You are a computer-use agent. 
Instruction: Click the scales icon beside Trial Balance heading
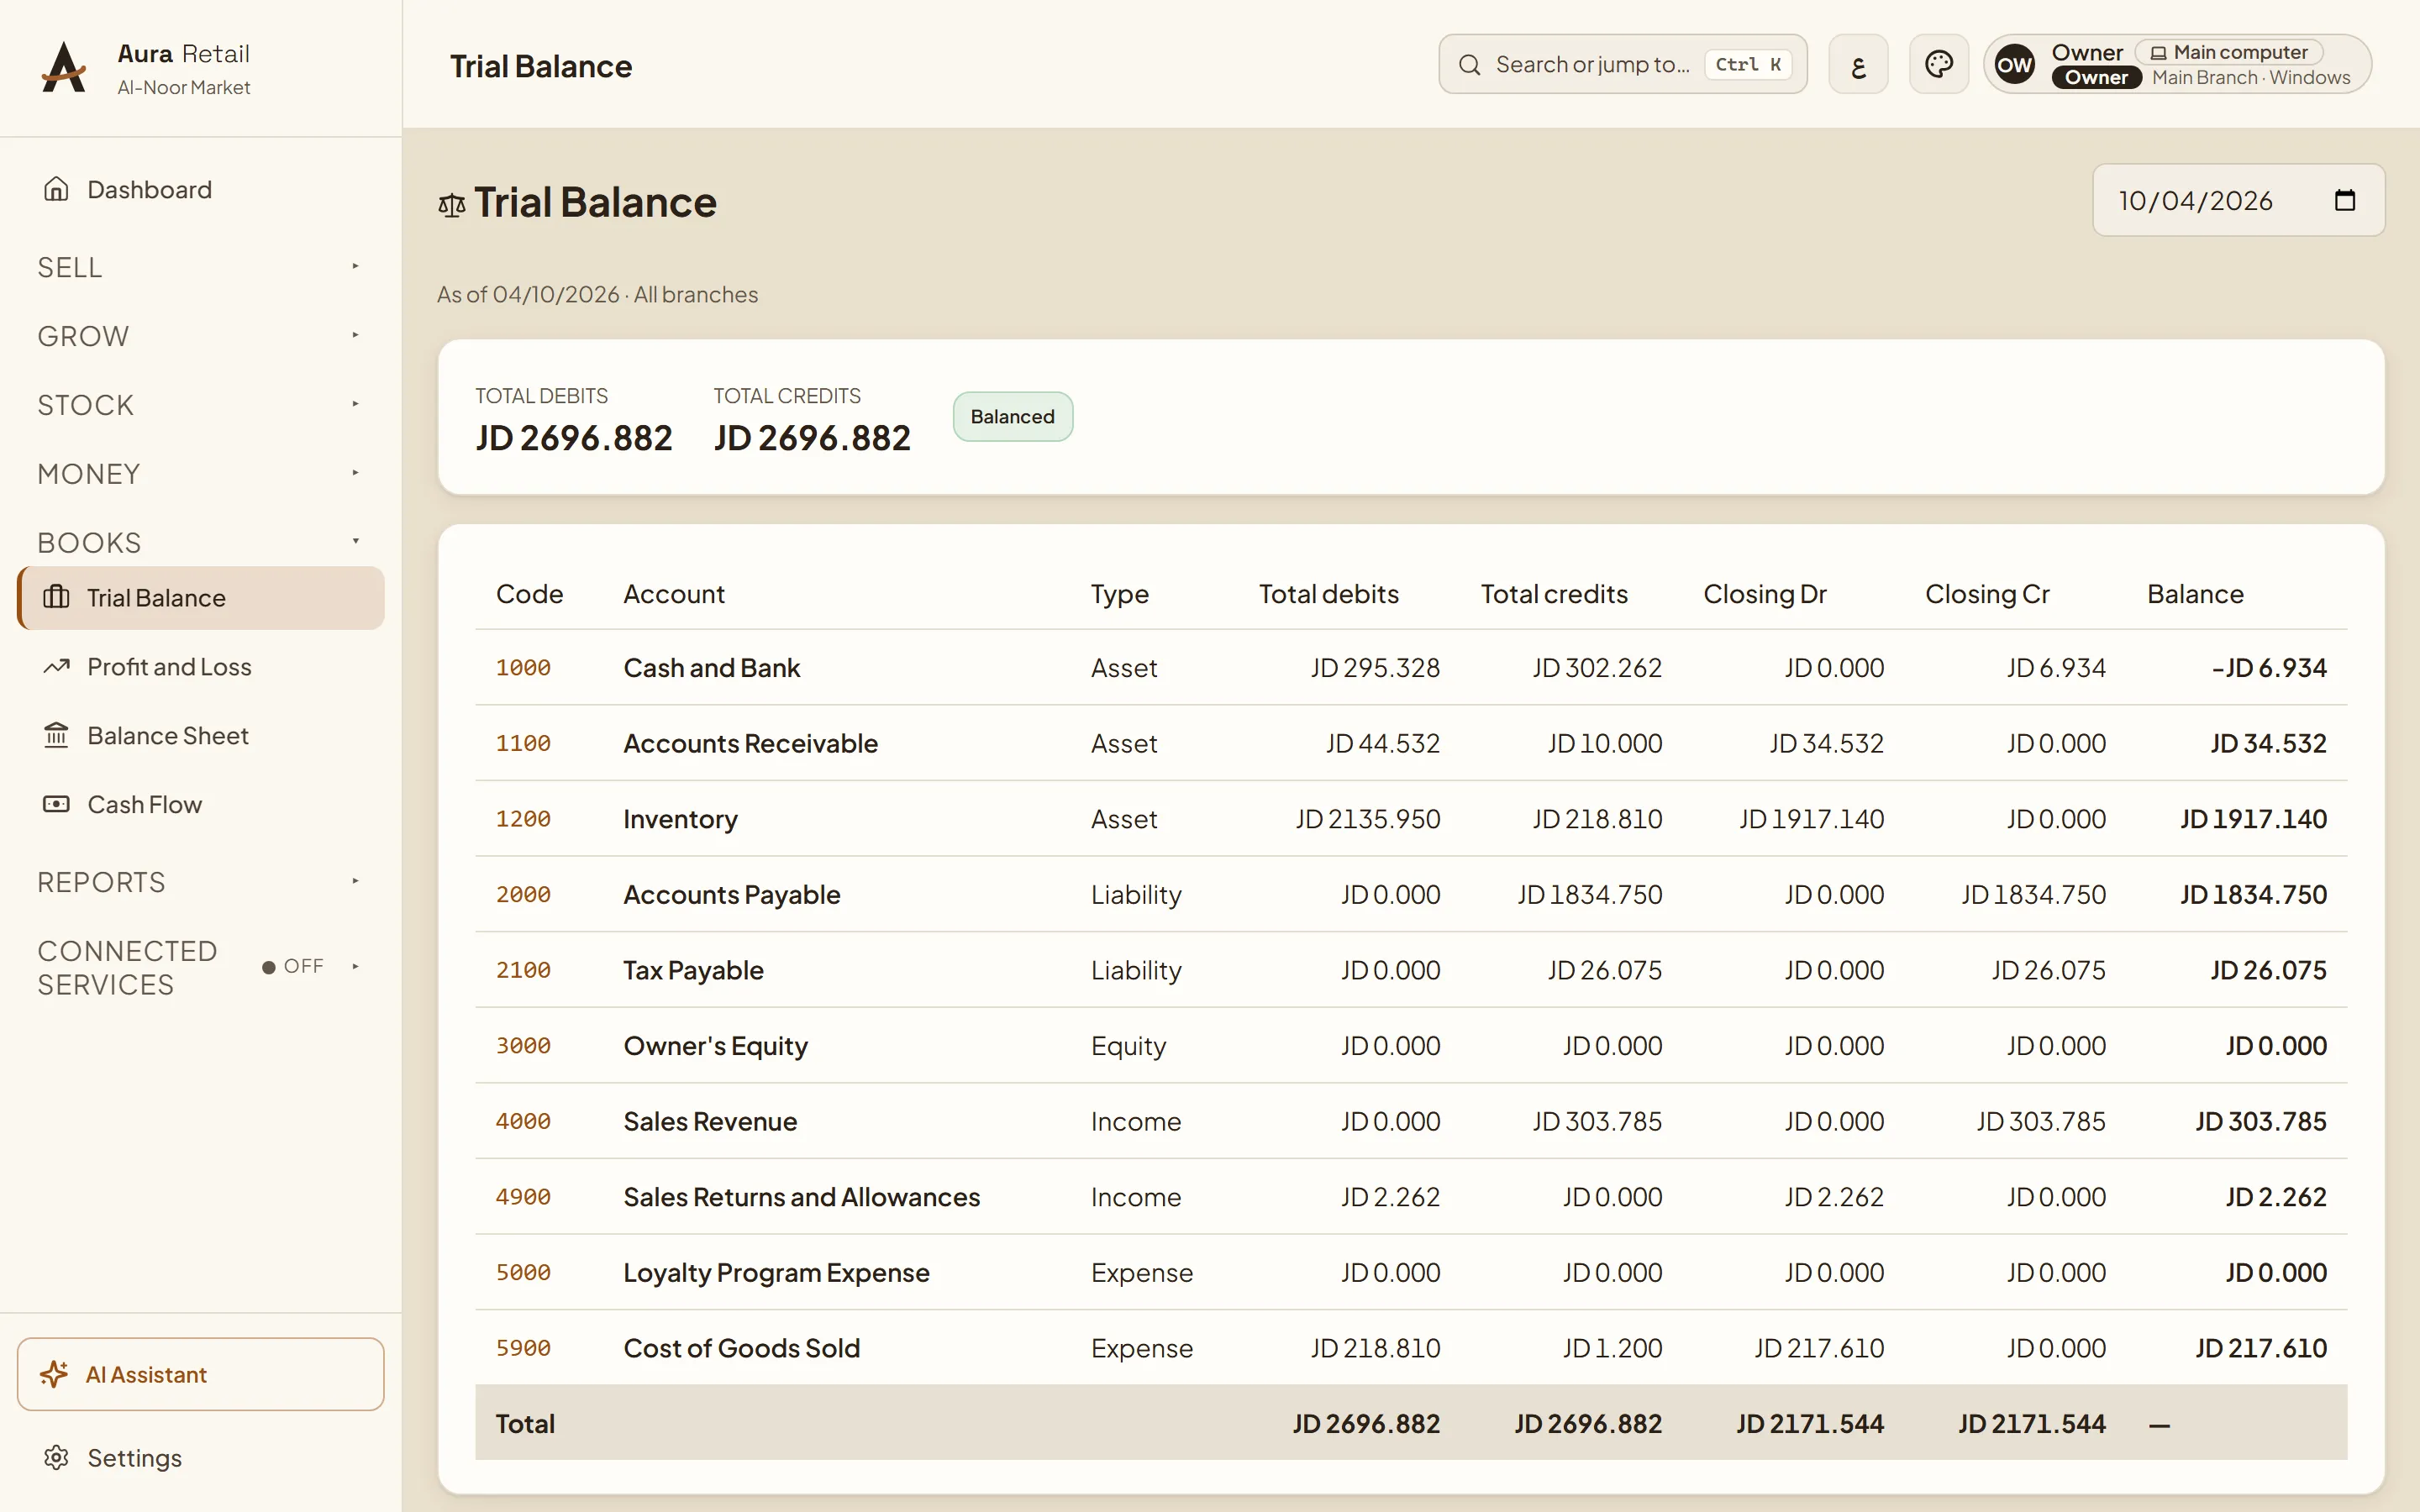coord(451,205)
